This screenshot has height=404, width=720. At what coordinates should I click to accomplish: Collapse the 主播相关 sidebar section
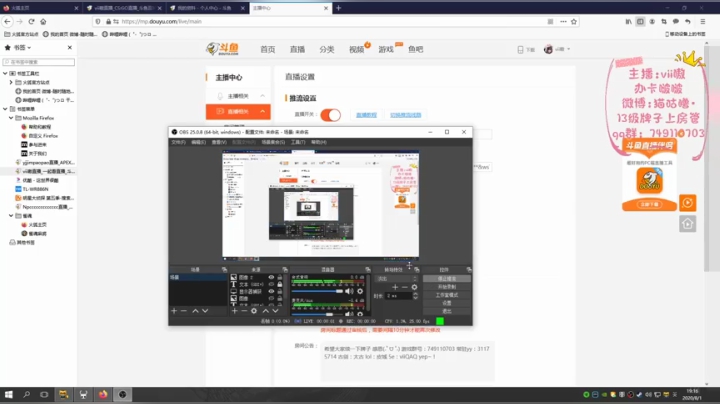262,96
